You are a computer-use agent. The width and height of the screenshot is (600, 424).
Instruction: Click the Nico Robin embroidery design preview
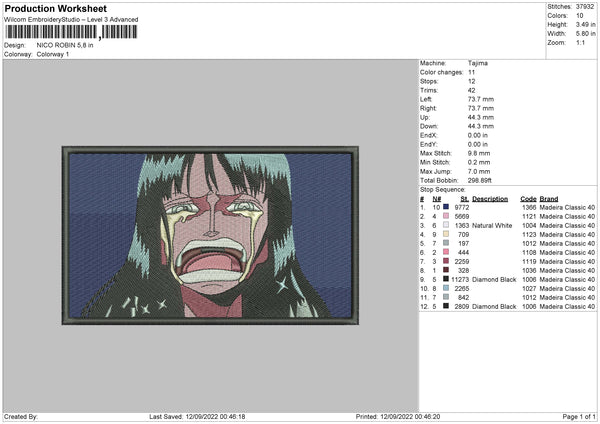coord(210,235)
